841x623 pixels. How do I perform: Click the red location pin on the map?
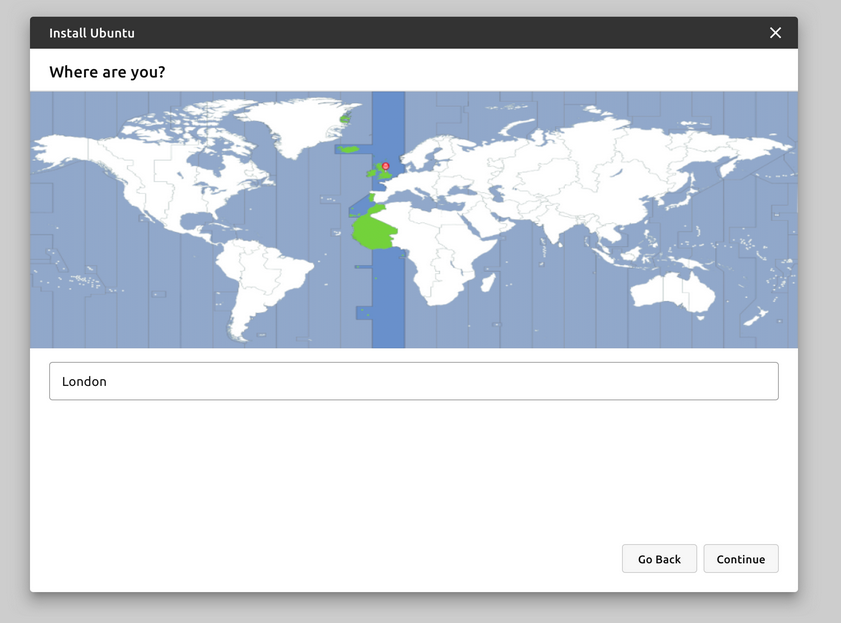[385, 166]
